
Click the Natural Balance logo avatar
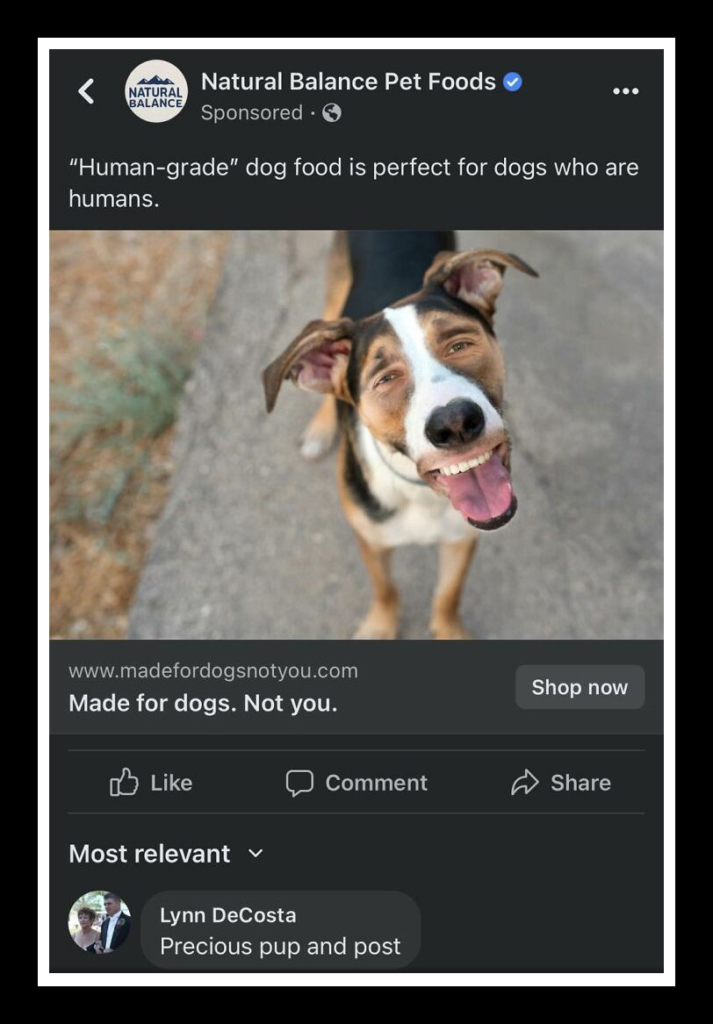[x=156, y=91]
